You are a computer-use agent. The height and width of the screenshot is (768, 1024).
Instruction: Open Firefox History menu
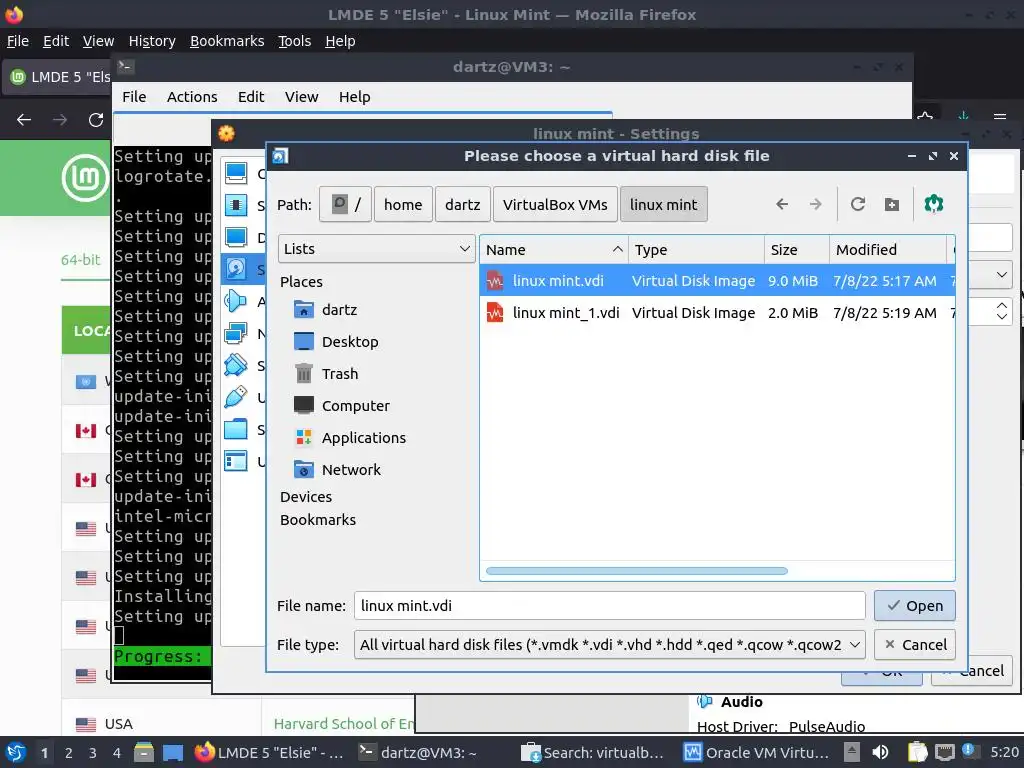(x=152, y=41)
